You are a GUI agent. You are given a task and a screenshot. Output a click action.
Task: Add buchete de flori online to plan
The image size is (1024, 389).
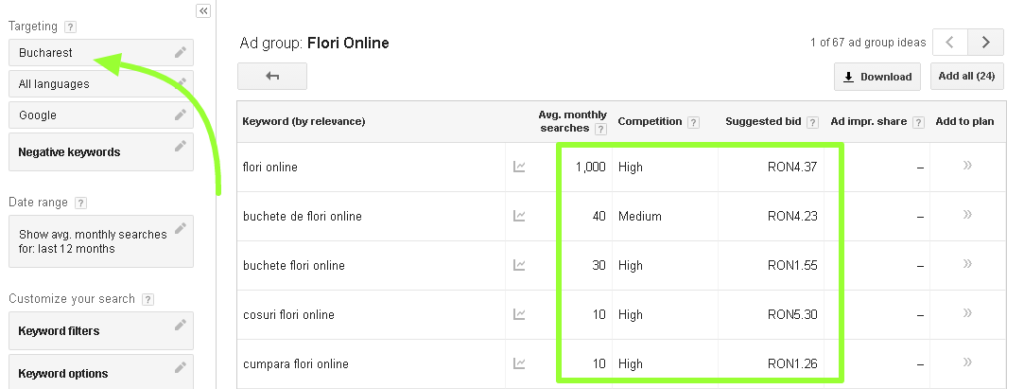[x=967, y=215]
